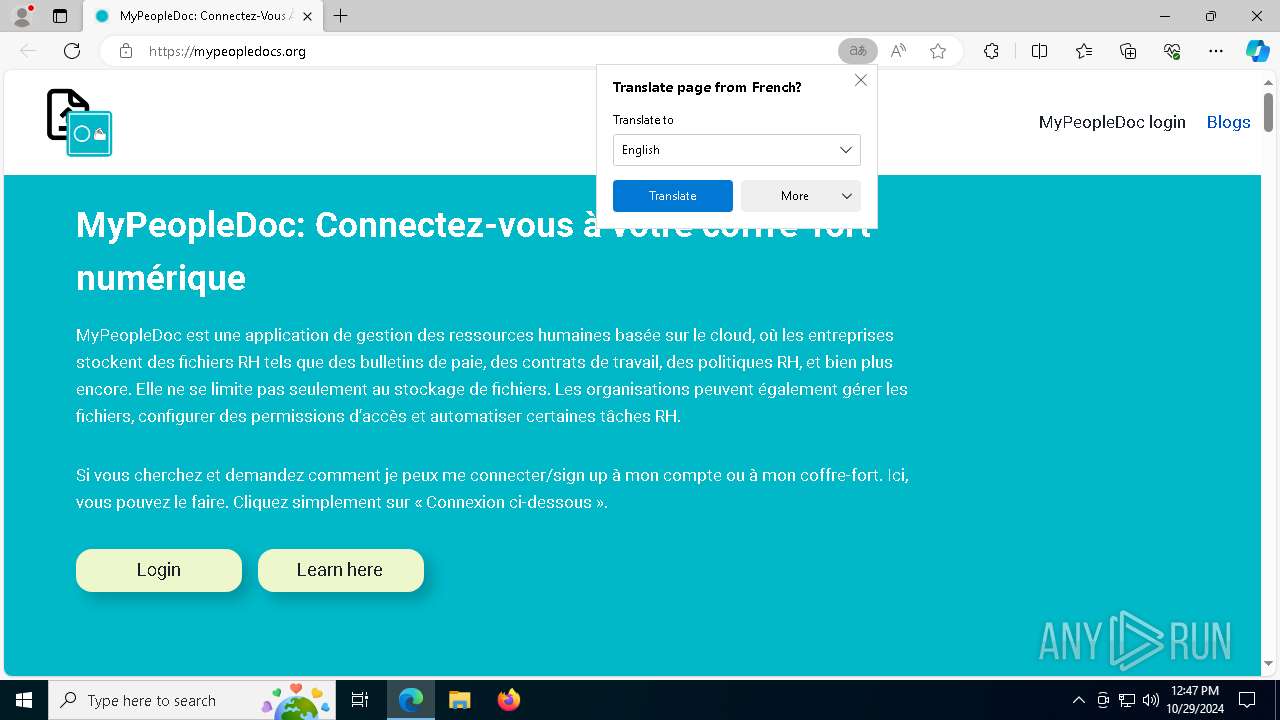Viewport: 1280px width, 720px height.
Task: Close the translate popup
Action: pos(861,80)
